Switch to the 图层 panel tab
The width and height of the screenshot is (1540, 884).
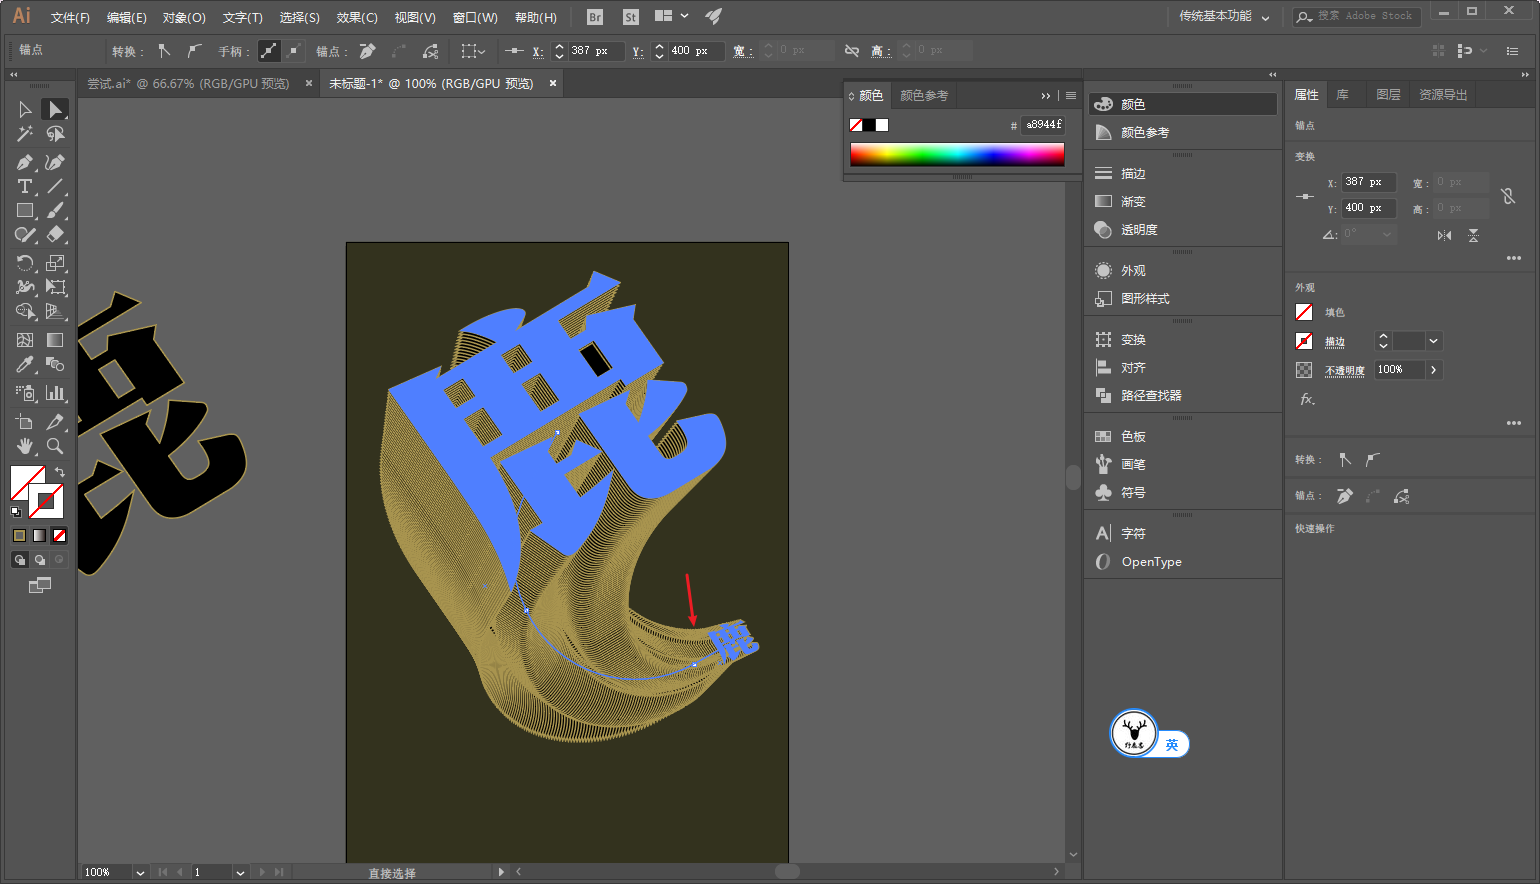coord(1388,94)
